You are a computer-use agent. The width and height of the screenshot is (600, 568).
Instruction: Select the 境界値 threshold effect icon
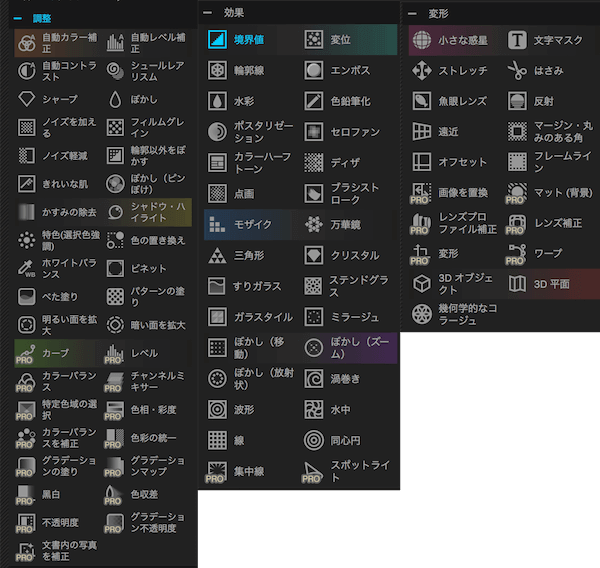click(217, 40)
